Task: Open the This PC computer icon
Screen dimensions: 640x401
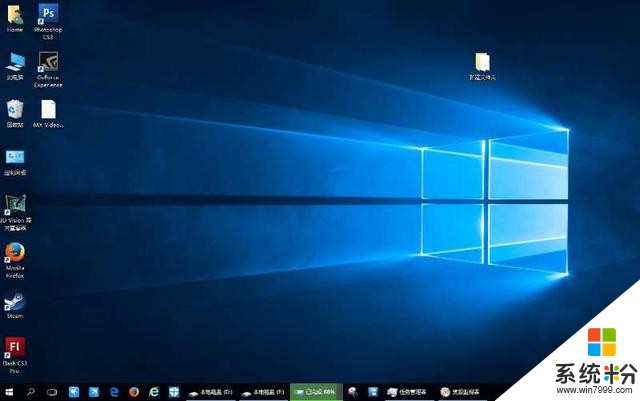Action: [15, 65]
